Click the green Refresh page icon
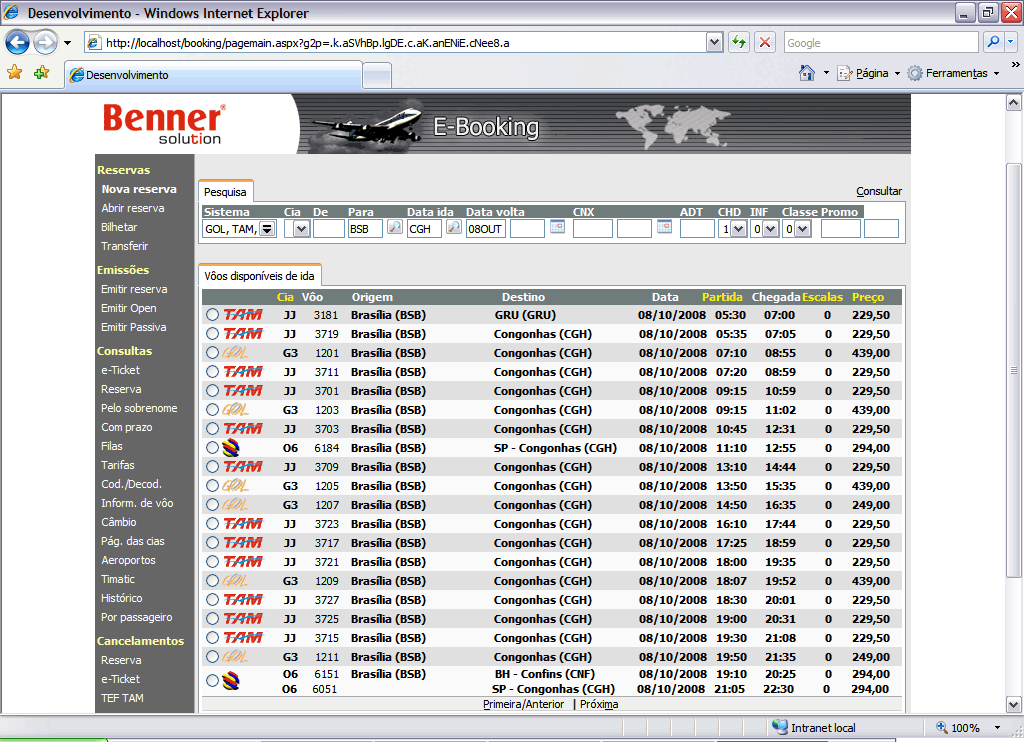 pos(739,42)
